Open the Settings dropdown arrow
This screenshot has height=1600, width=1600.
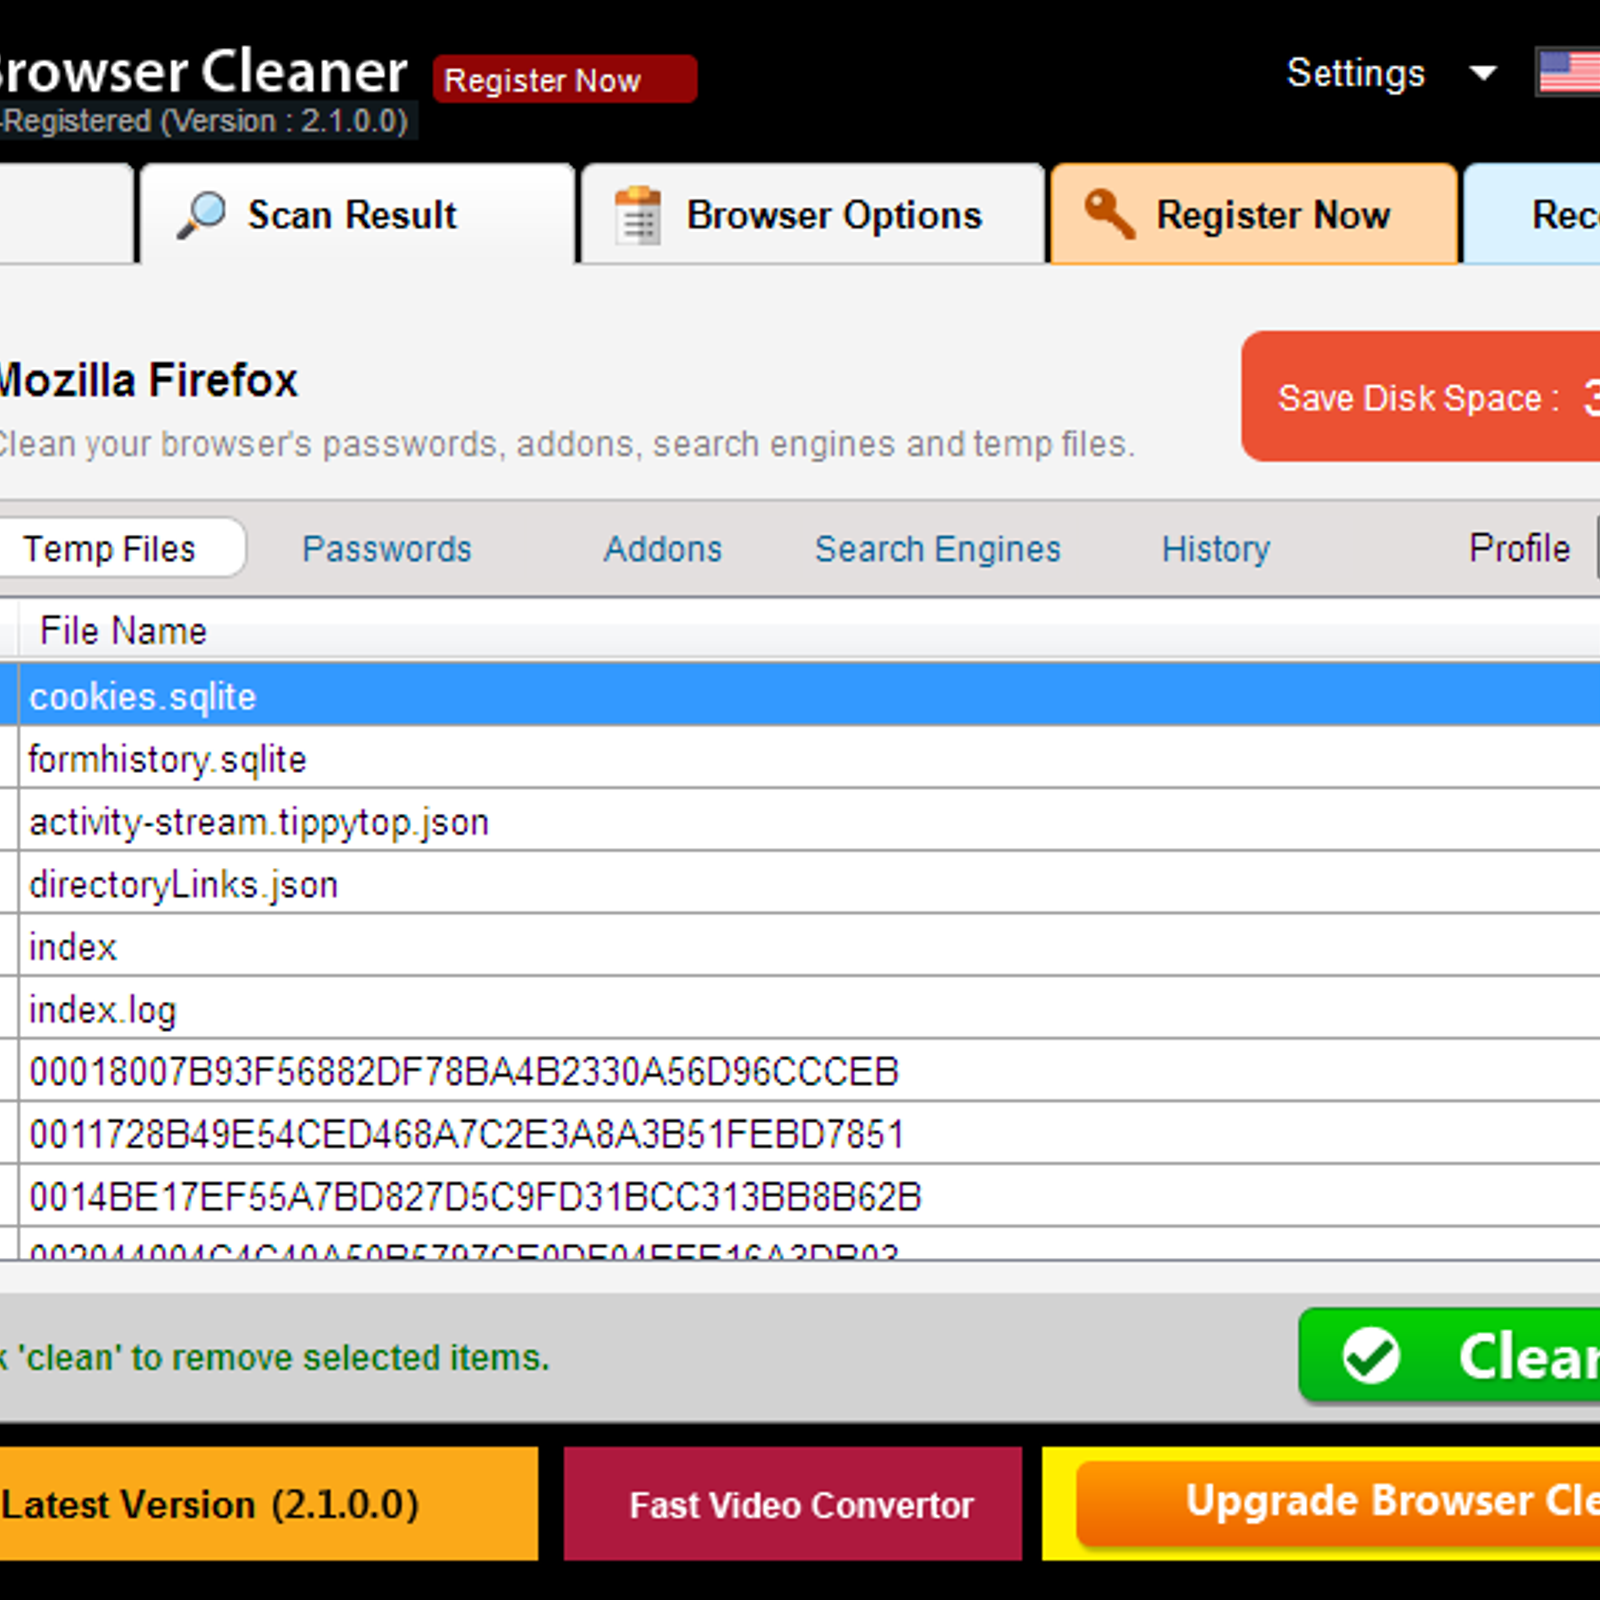tap(1483, 73)
